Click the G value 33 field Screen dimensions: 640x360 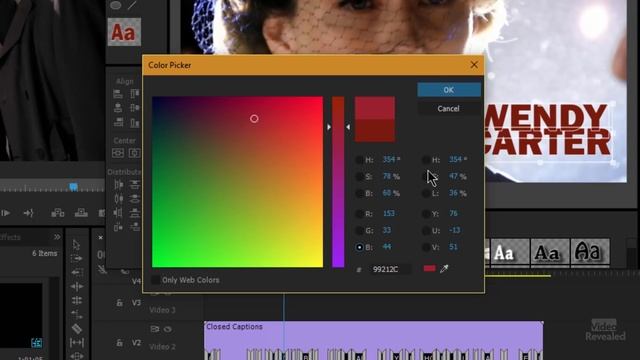[387, 231]
